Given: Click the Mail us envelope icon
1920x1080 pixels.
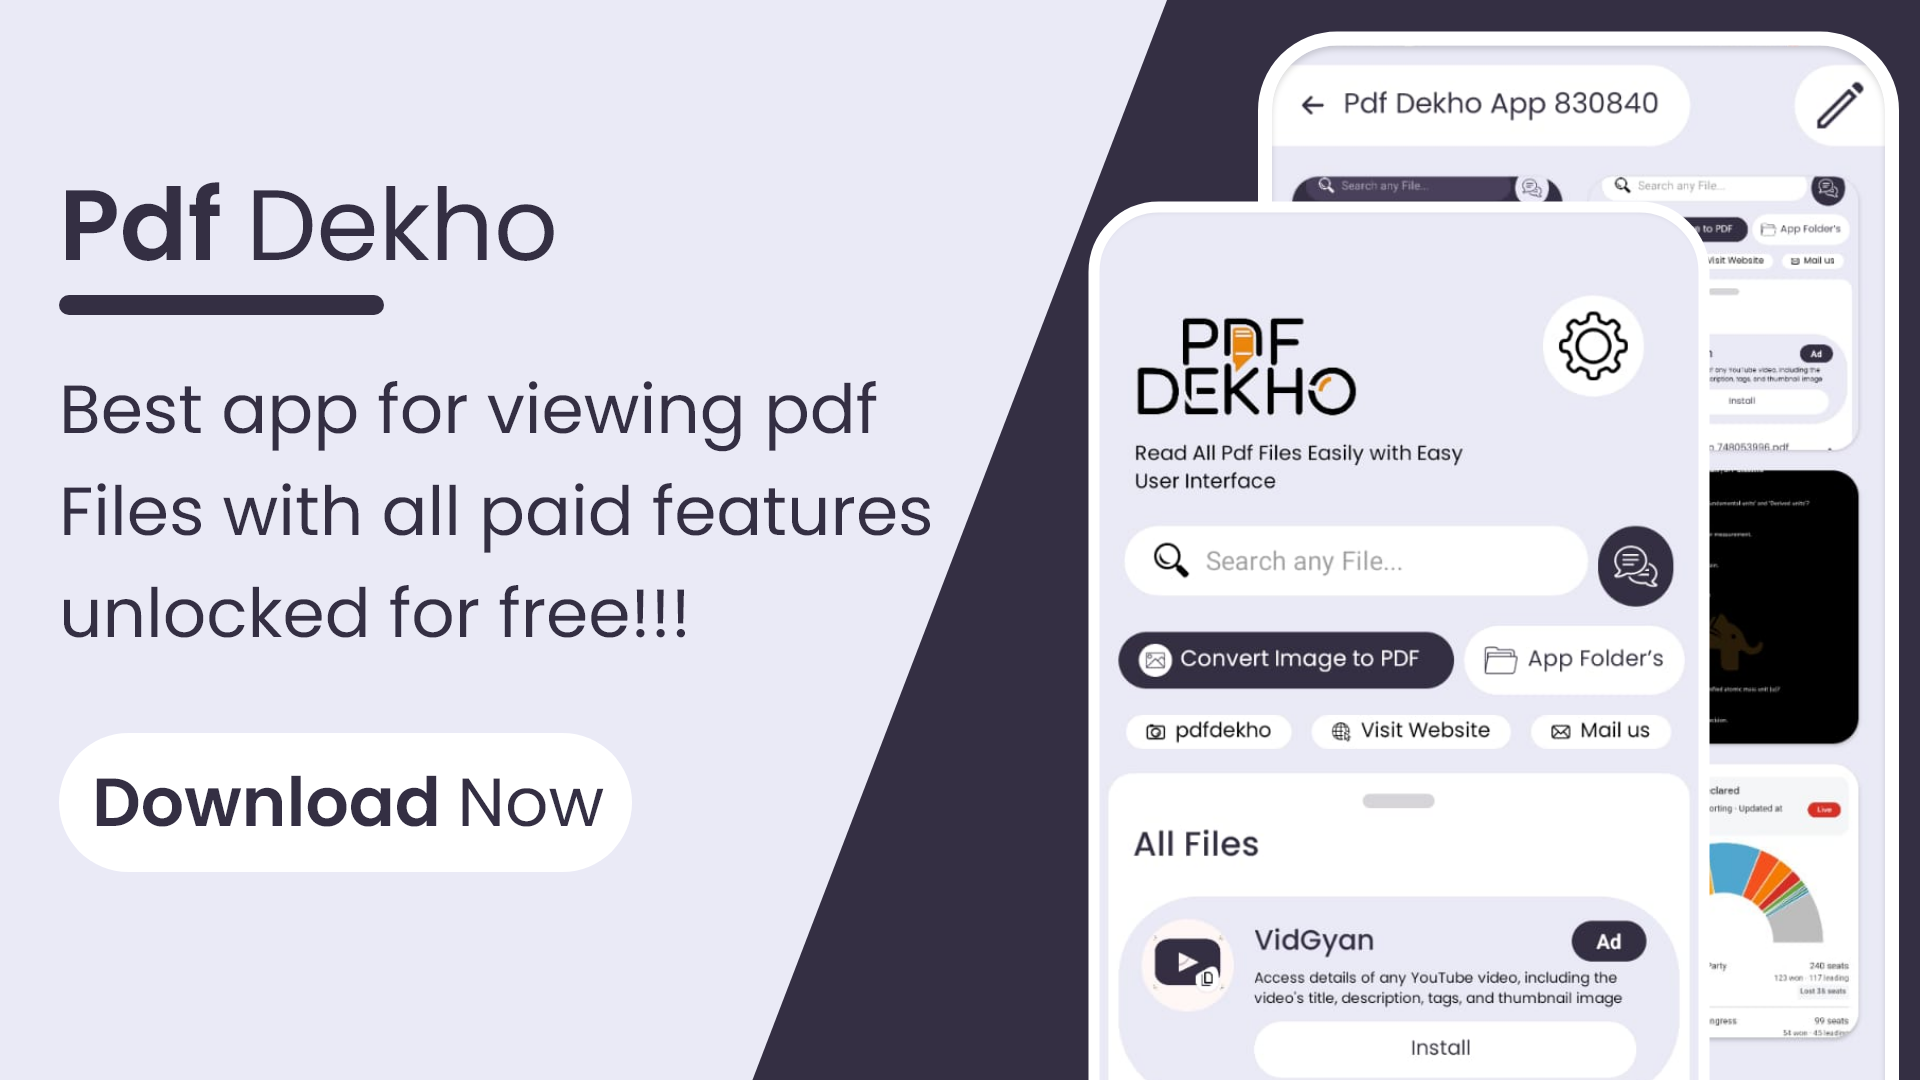Looking at the screenshot, I should (x=1560, y=731).
